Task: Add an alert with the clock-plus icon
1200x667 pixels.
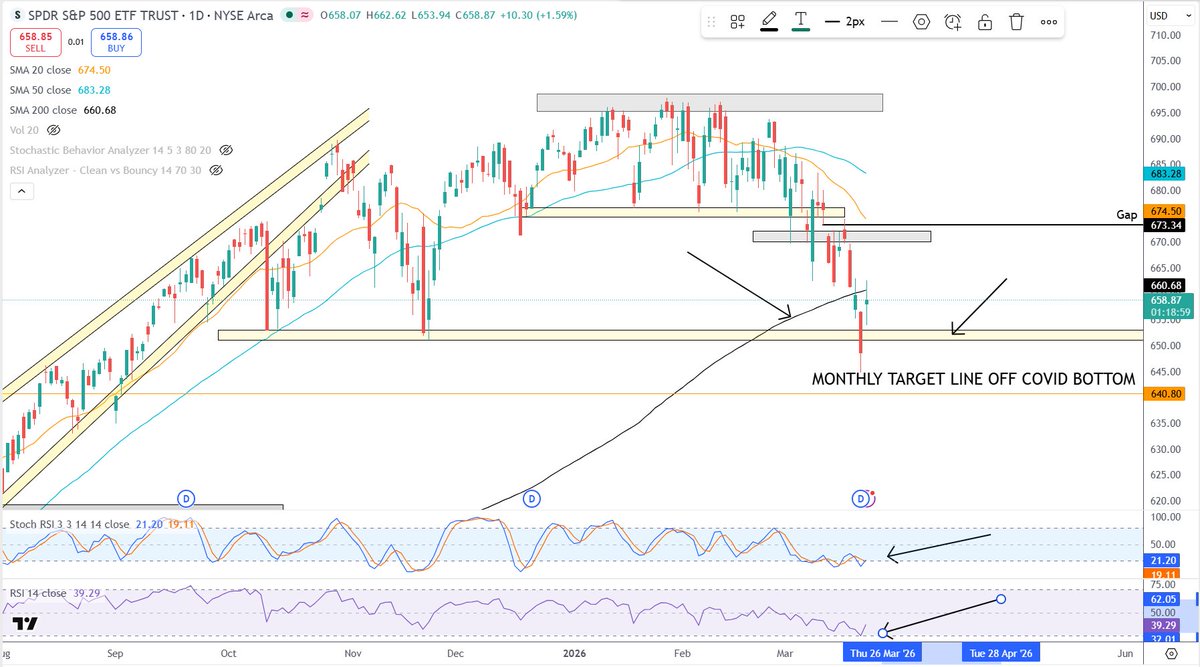Action: click(953, 21)
